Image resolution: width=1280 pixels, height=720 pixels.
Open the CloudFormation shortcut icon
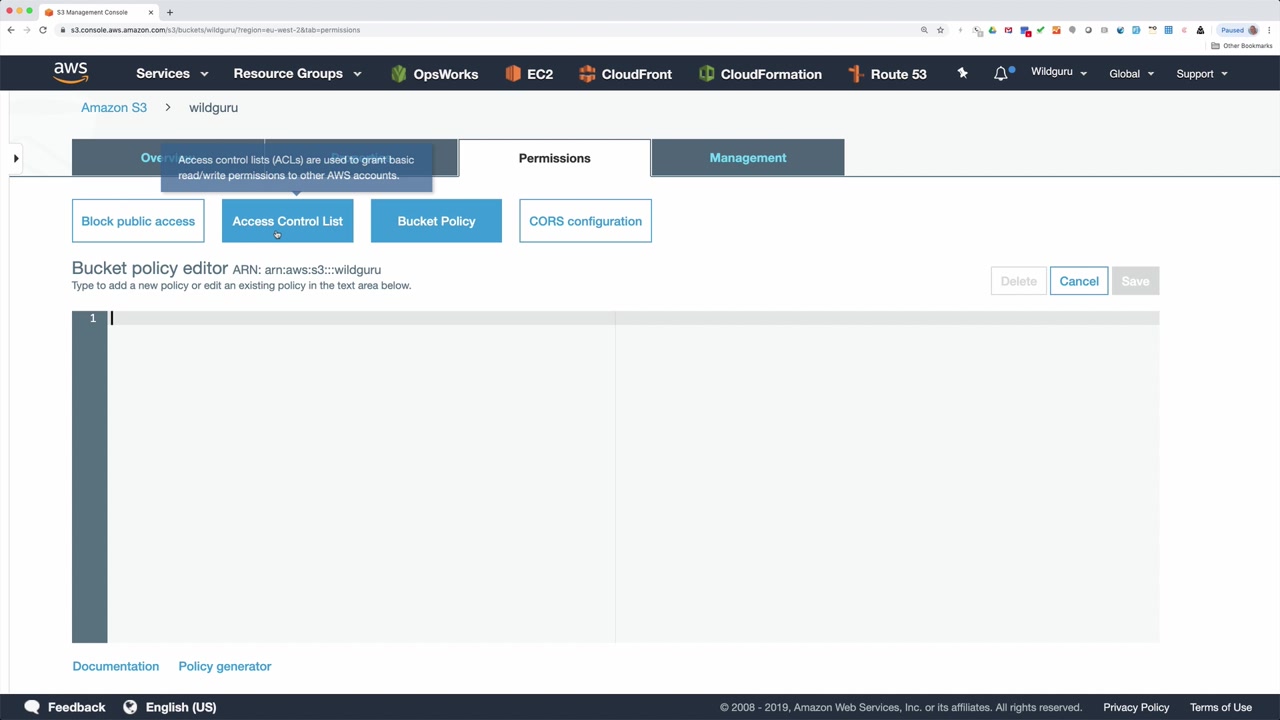point(706,74)
